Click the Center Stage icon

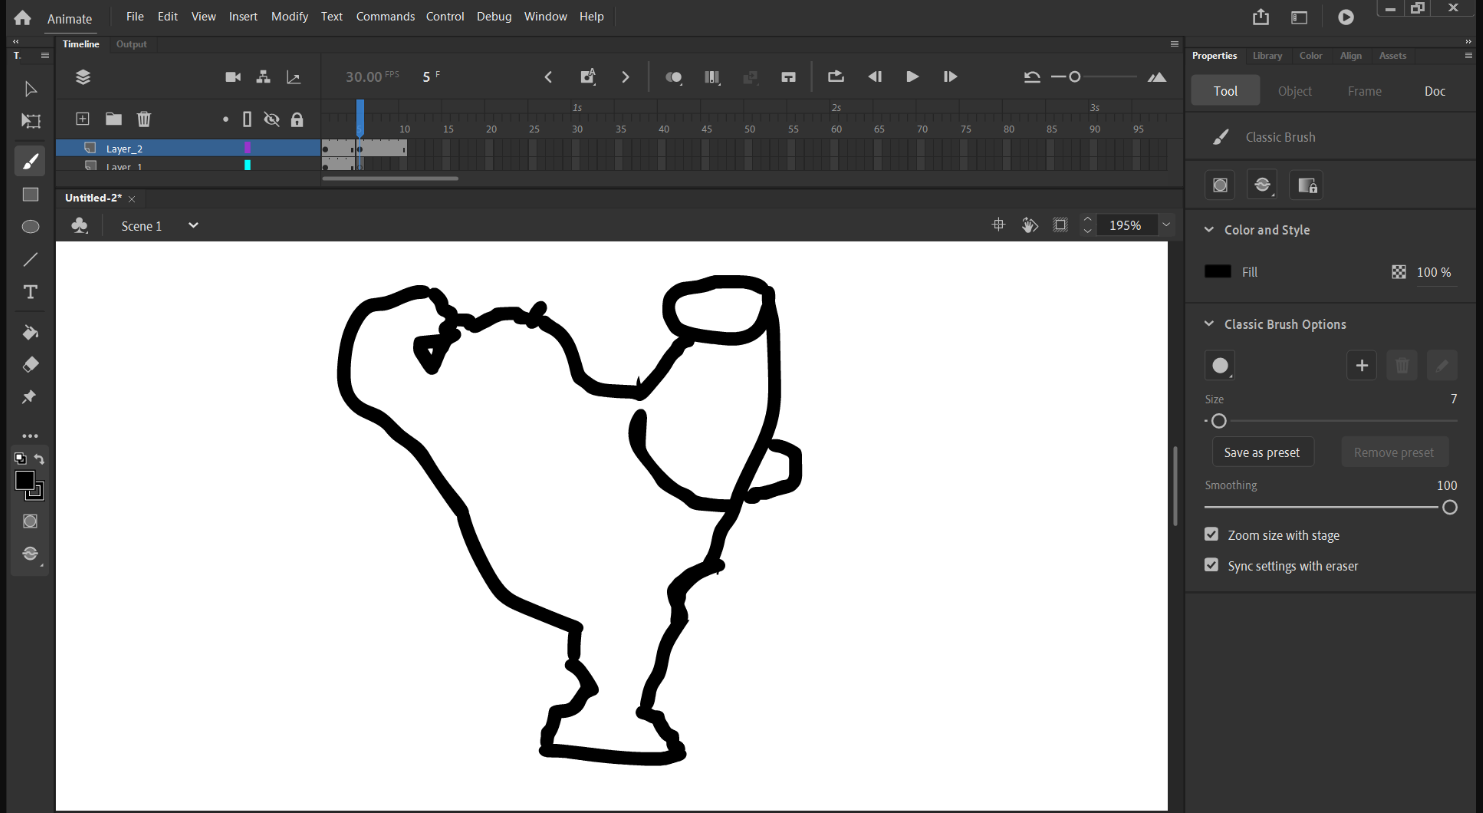(x=998, y=226)
